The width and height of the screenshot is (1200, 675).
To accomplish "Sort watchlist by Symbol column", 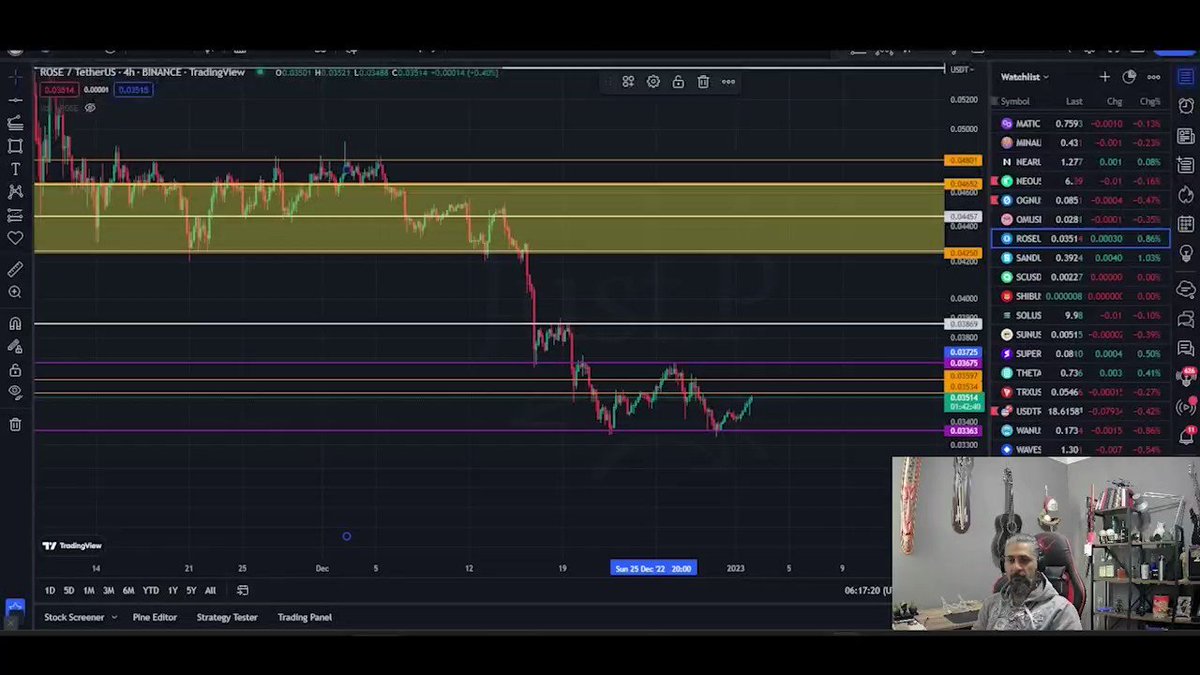I will [1015, 101].
